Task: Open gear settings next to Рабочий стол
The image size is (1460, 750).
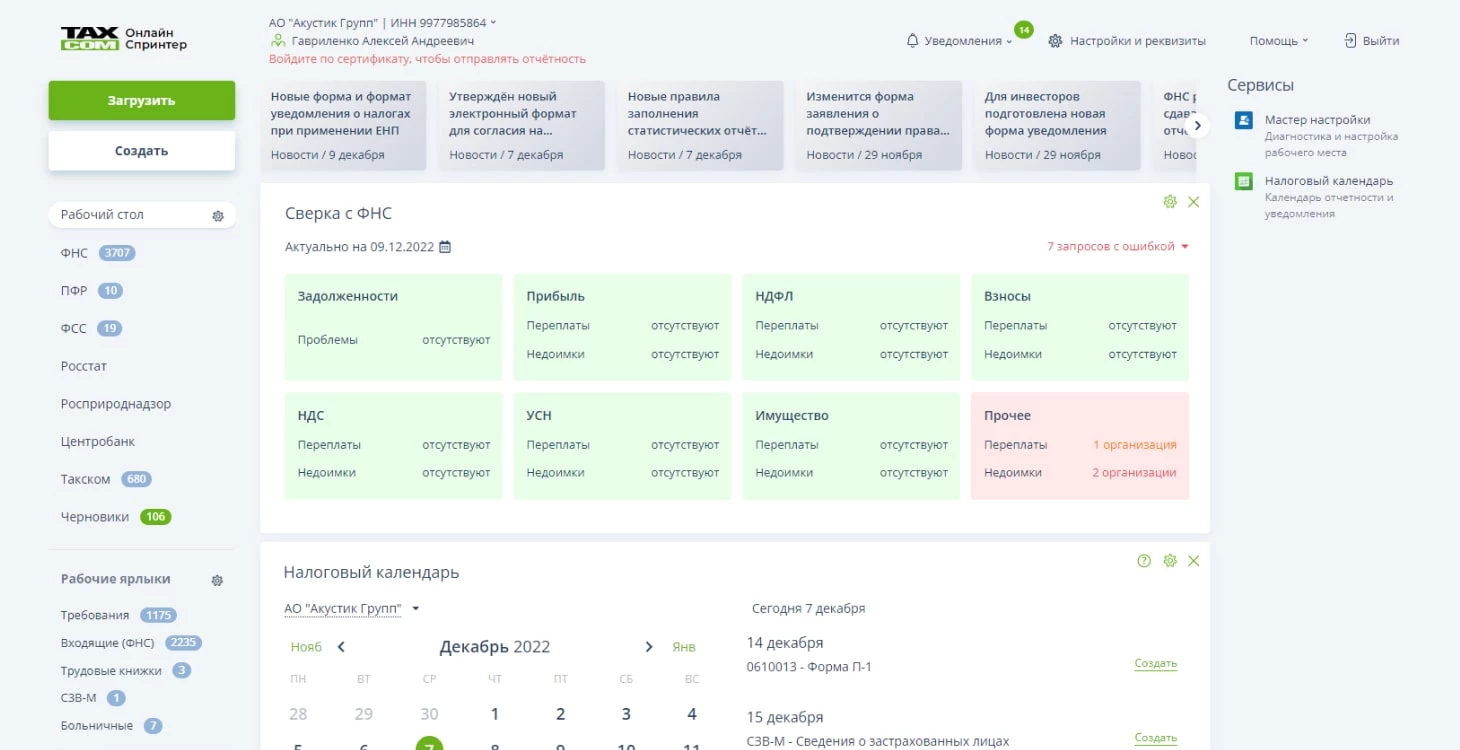Action: click(x=218, y=216)
